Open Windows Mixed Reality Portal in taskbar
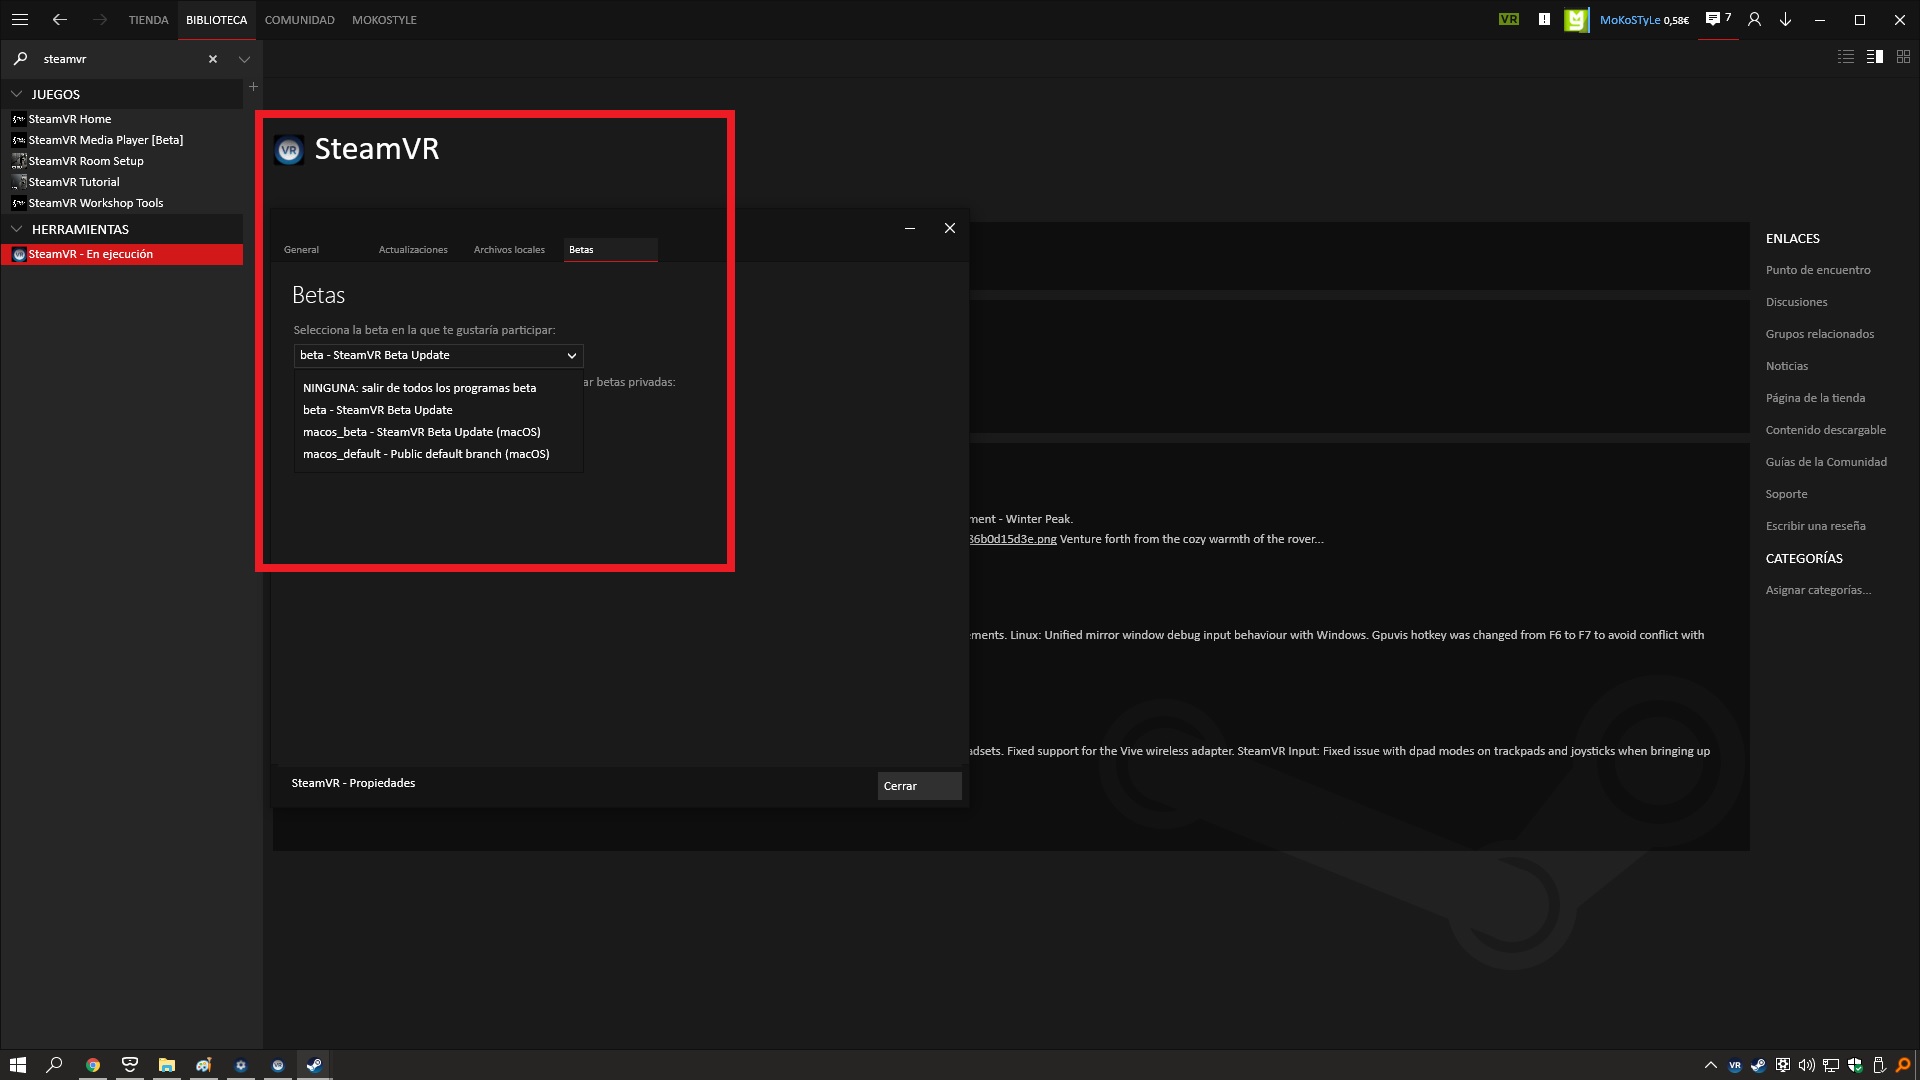This screenshot has width=1920, height=1080. 129,1065
